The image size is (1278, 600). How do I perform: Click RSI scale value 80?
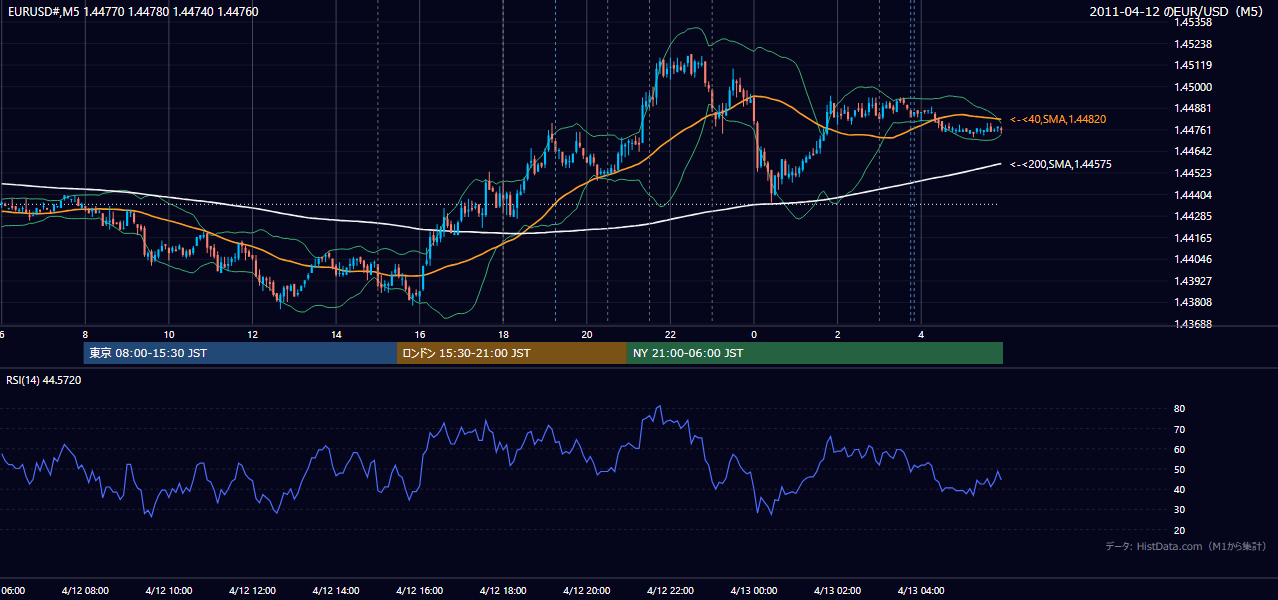1180,409
